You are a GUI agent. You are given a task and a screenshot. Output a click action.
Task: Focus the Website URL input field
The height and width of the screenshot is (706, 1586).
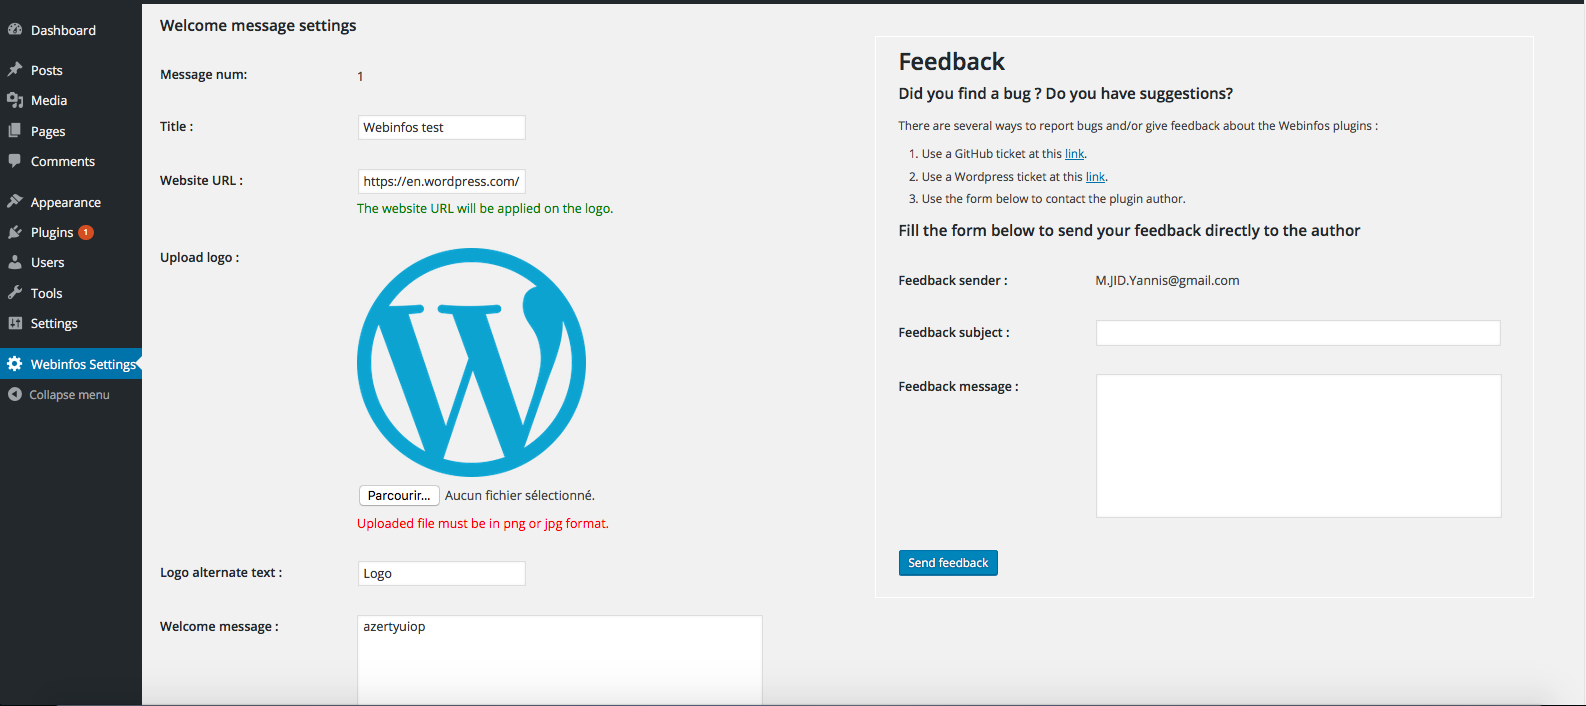coord(441,181)
